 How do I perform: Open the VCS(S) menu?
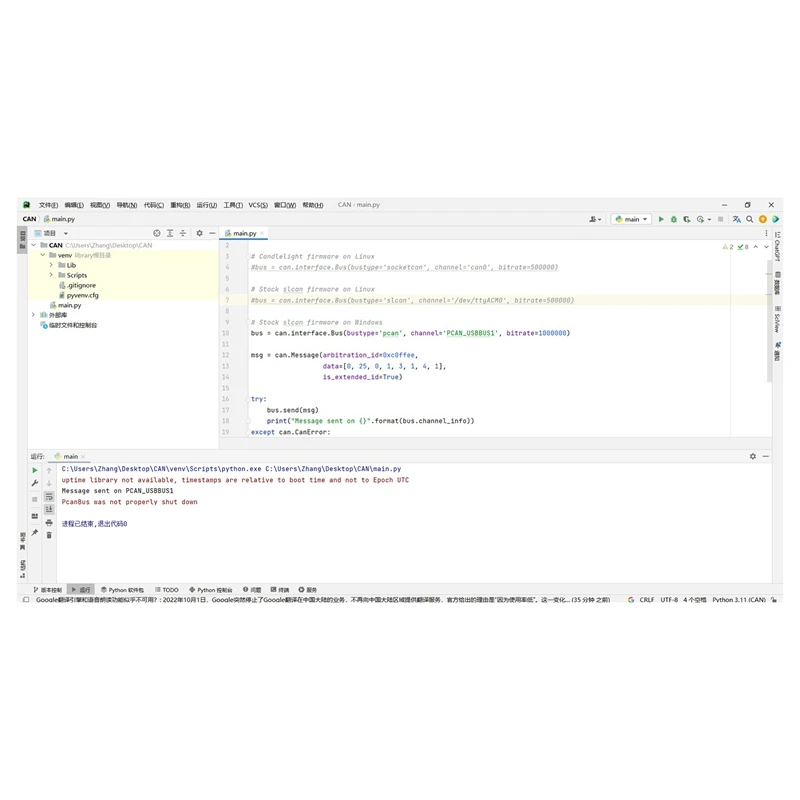[258, 205]
